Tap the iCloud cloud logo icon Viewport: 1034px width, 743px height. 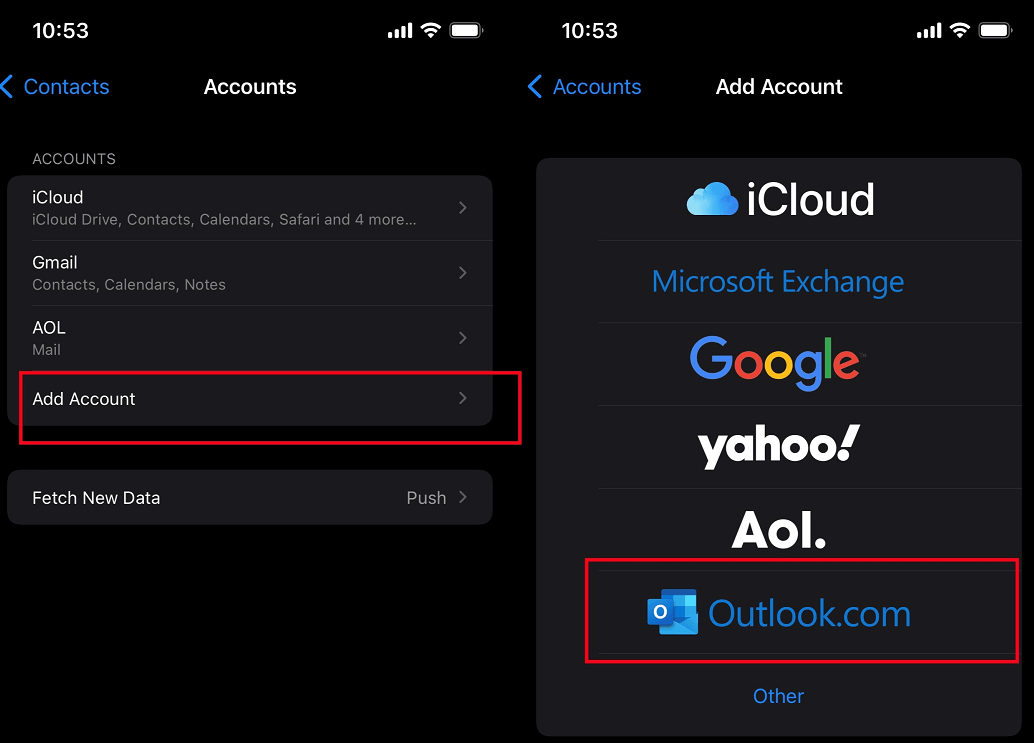[x=712, y=199]
